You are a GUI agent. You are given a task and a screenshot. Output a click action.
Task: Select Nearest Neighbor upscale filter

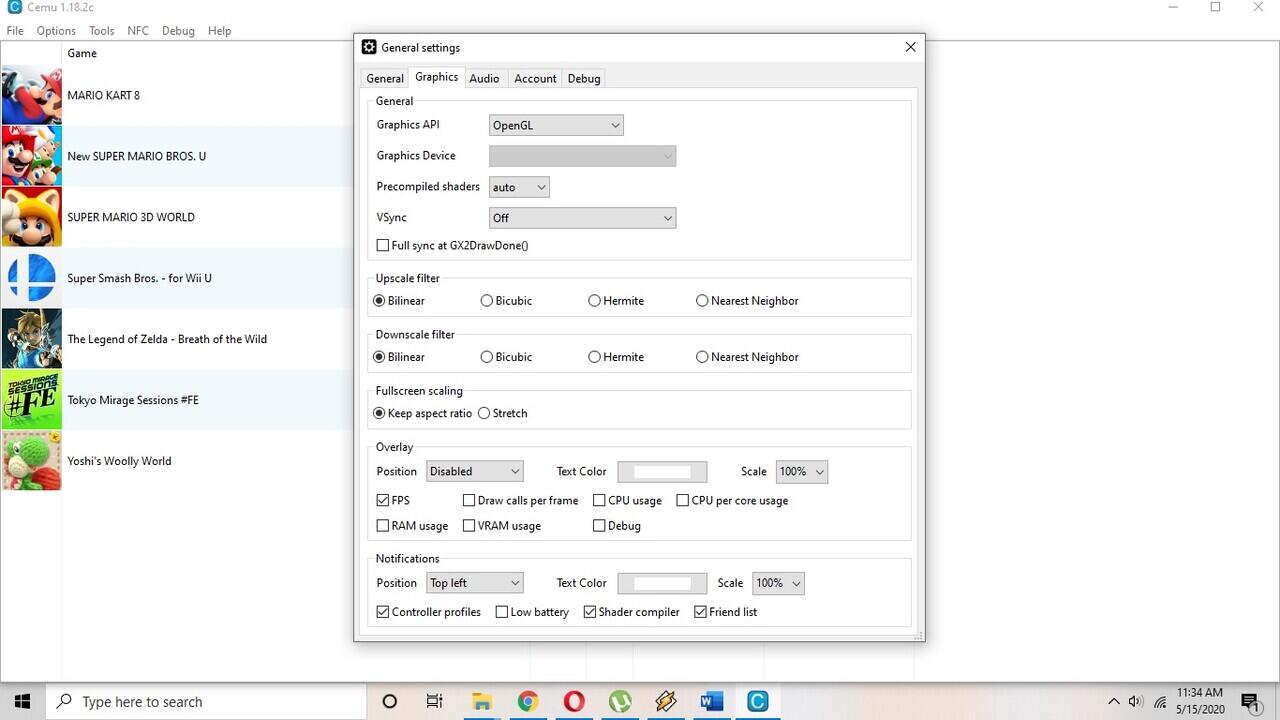pos(747,300)
